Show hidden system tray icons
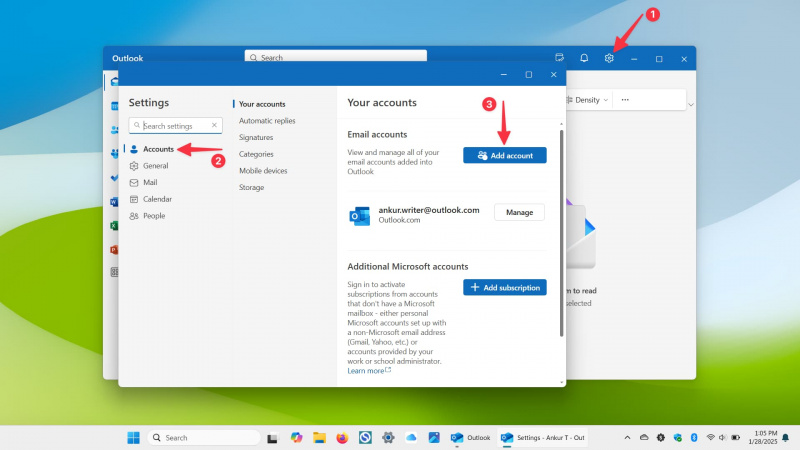The height and width of the screenshot is (450, 800). tap(628, 438)
